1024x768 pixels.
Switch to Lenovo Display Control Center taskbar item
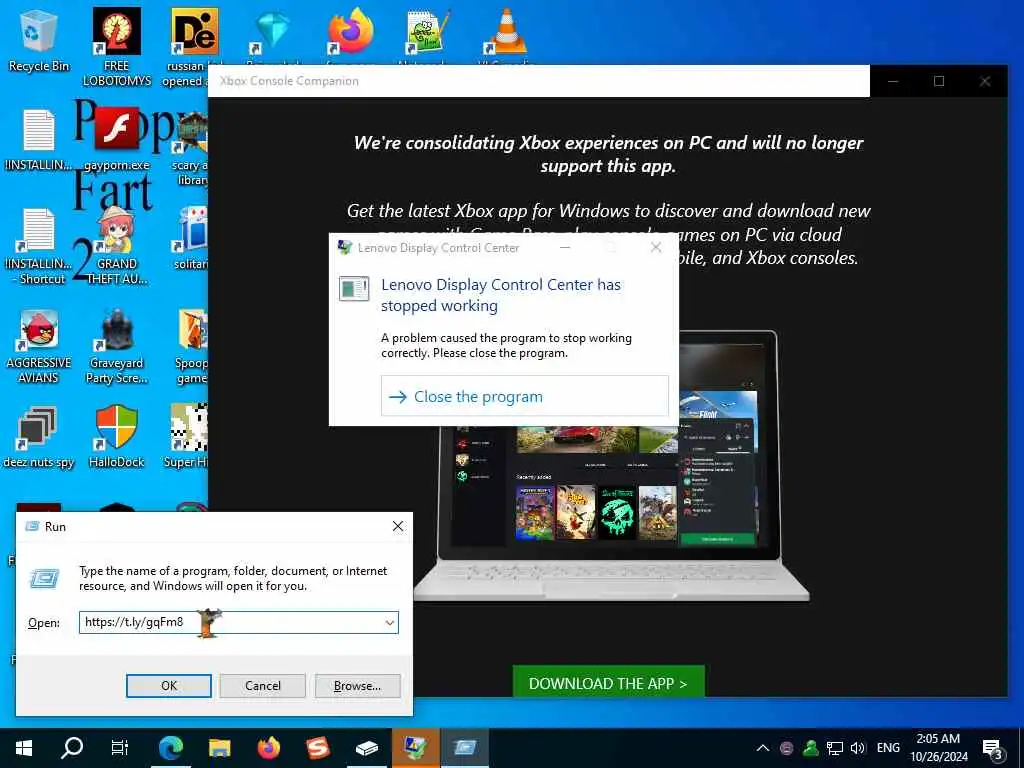[x=415, y=748]
